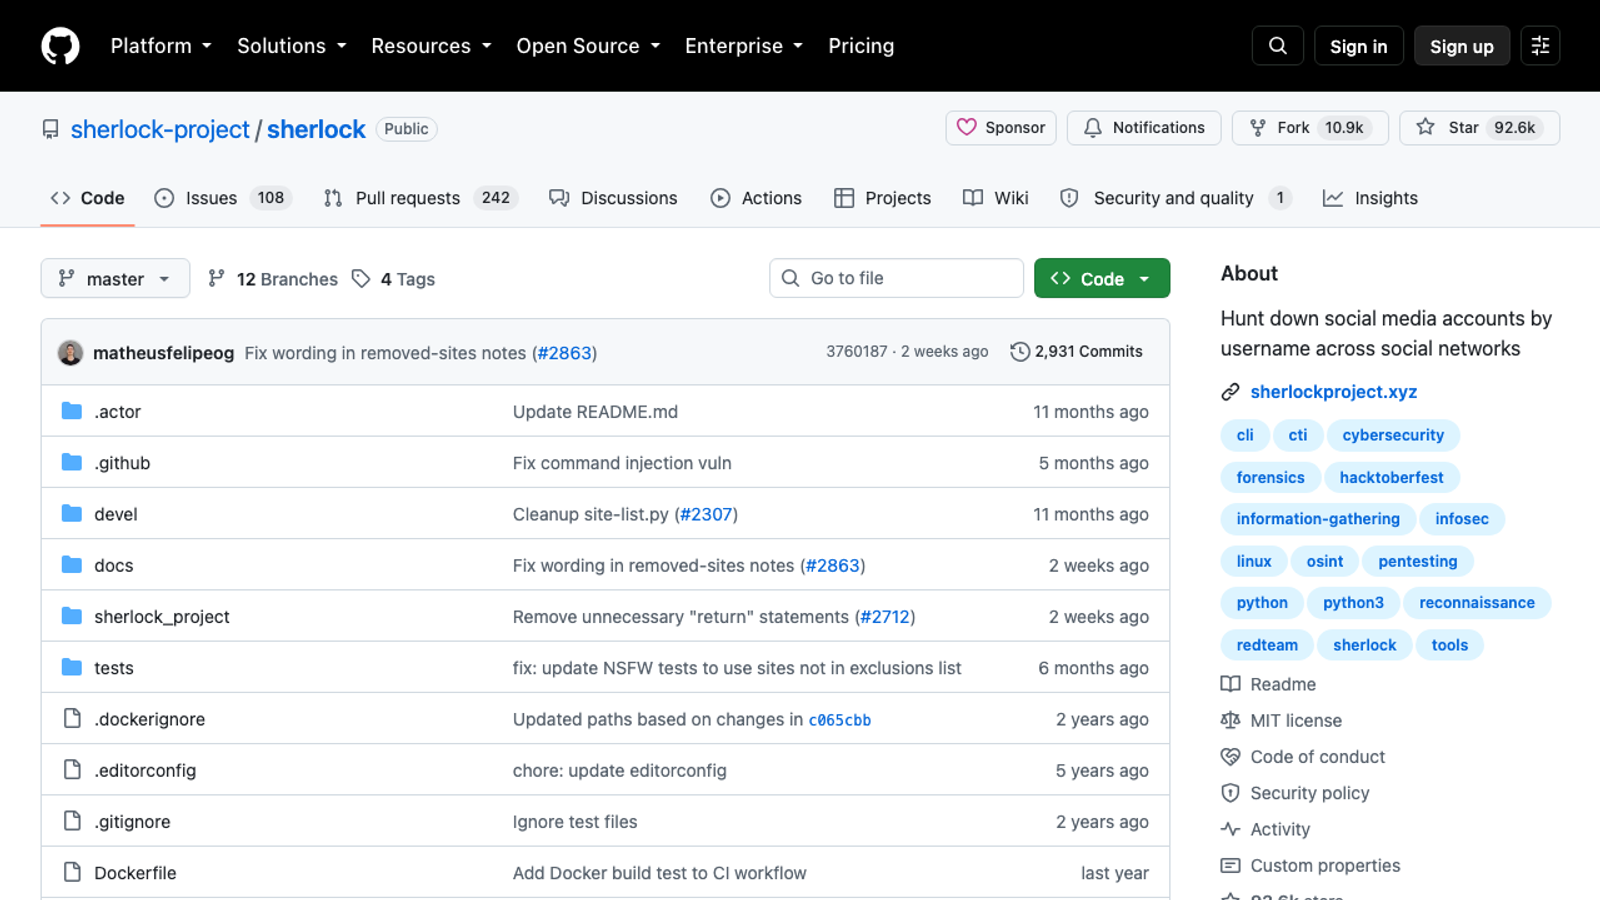Expand the Open Source menu
This screenshot has width=1600, height=900.
(x=588, y=46)
